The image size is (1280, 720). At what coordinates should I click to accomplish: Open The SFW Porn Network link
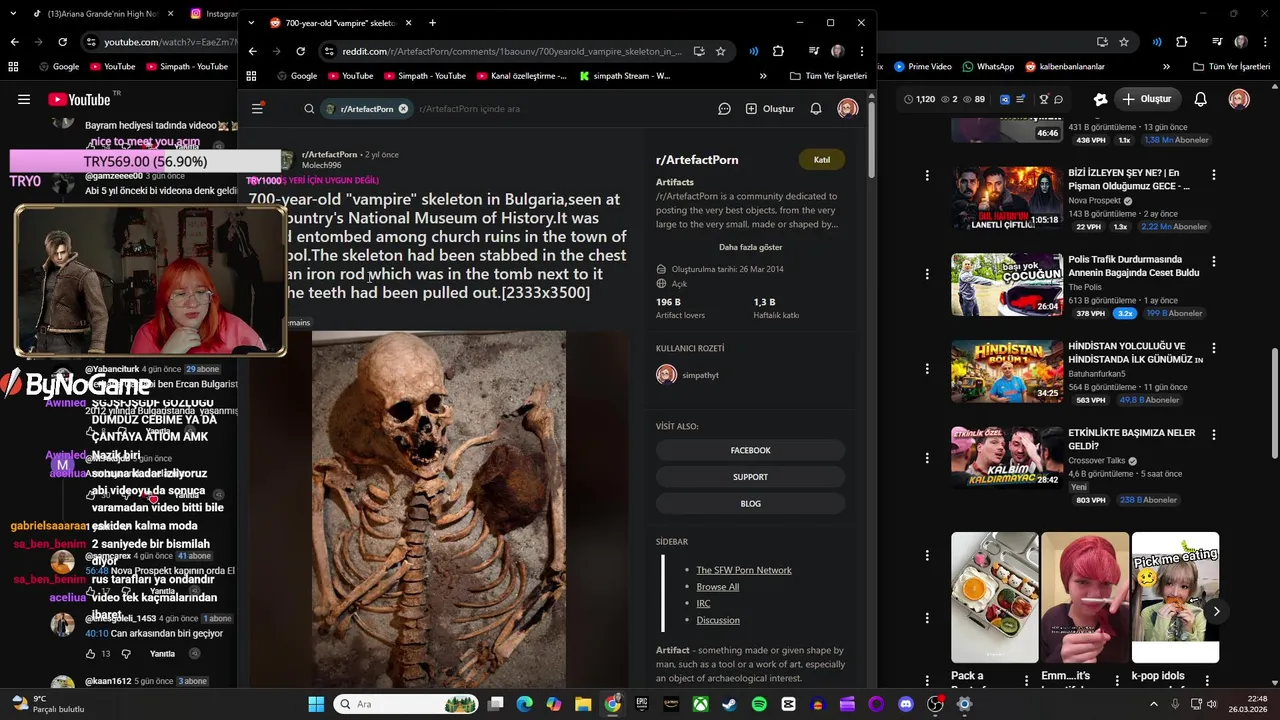tap(744, 570)
